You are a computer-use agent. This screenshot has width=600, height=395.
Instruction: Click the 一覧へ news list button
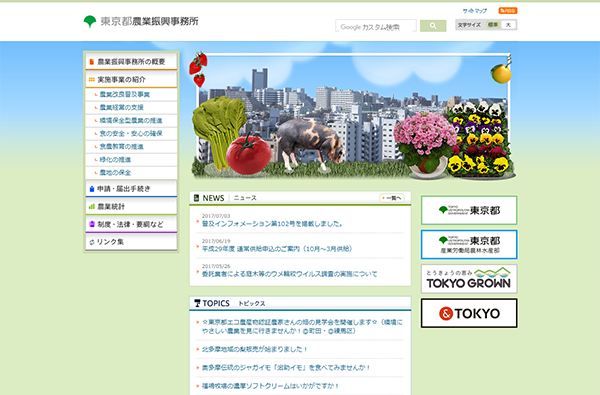[x=392, y=198]
